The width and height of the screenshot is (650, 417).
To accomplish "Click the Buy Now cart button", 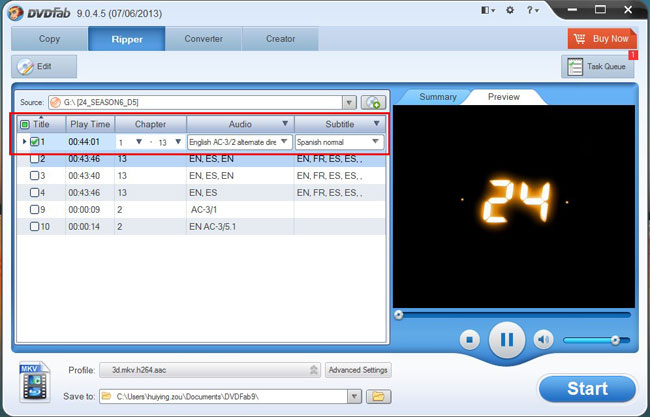I will coord(602,39).
